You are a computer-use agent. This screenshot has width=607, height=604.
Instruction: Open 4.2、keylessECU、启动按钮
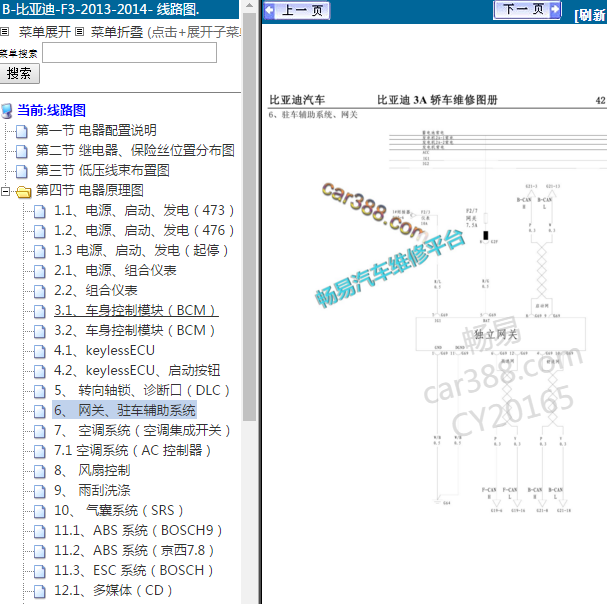pyautogui.click(x=137, y=371)
